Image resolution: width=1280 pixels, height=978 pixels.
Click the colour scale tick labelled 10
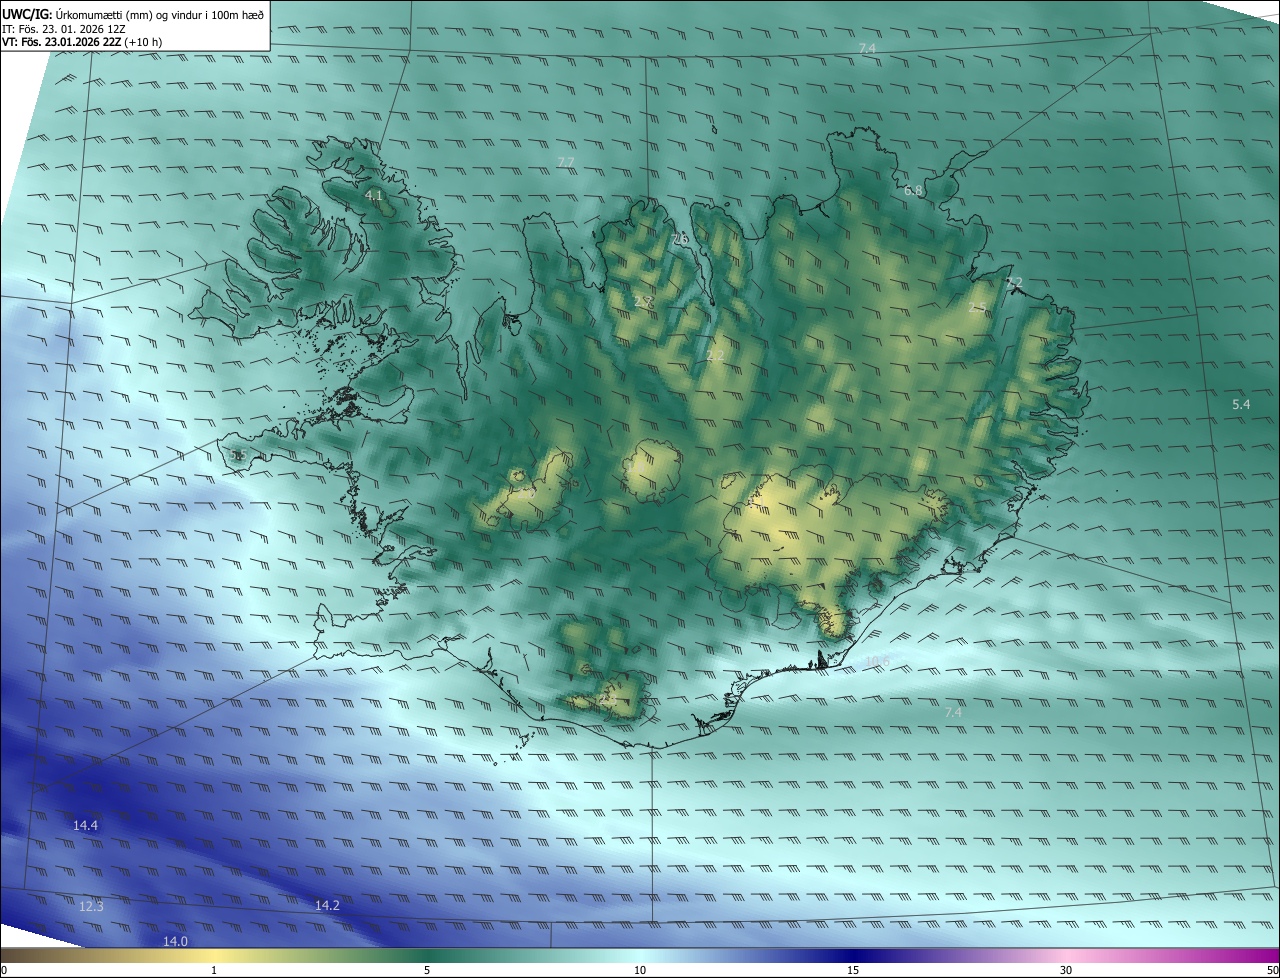pos(640,970)
